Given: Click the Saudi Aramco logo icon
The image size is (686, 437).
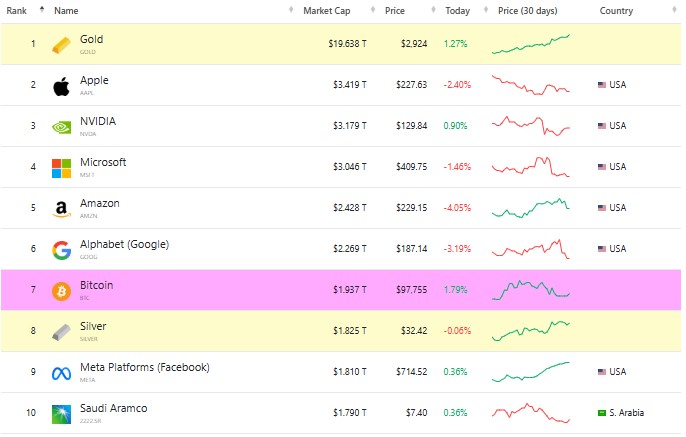Looking at the screenshot, I should tap(61, 413).
